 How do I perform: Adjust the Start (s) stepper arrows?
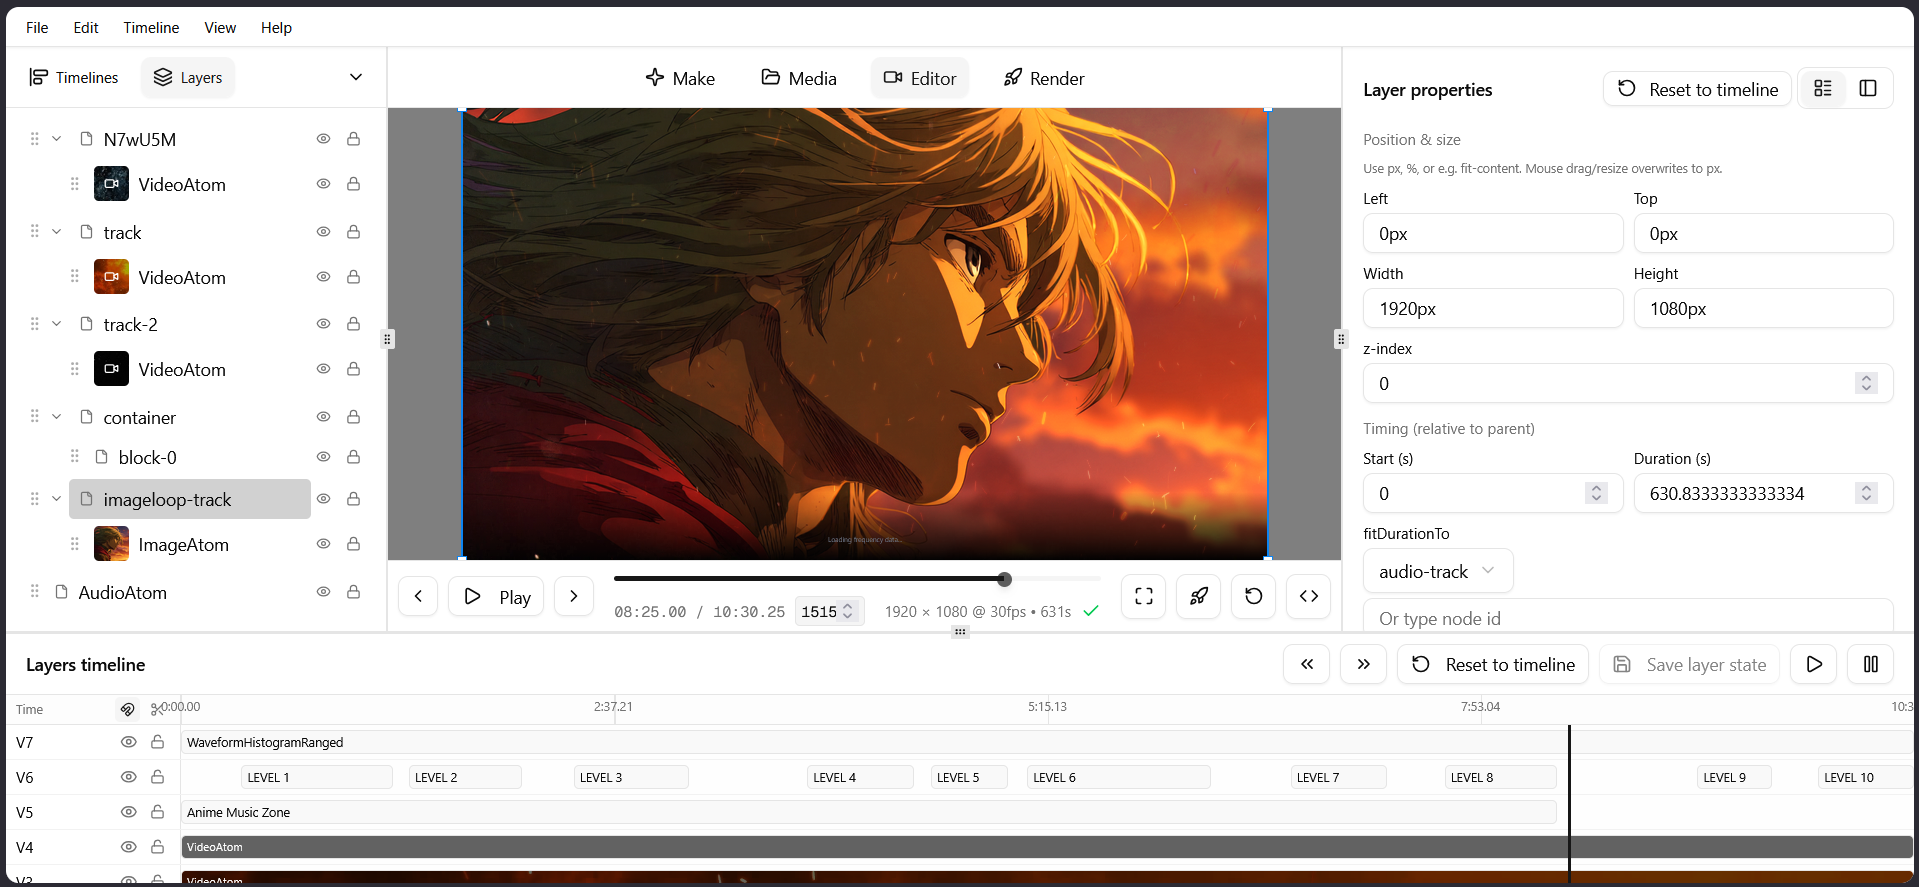point(1597,493)
